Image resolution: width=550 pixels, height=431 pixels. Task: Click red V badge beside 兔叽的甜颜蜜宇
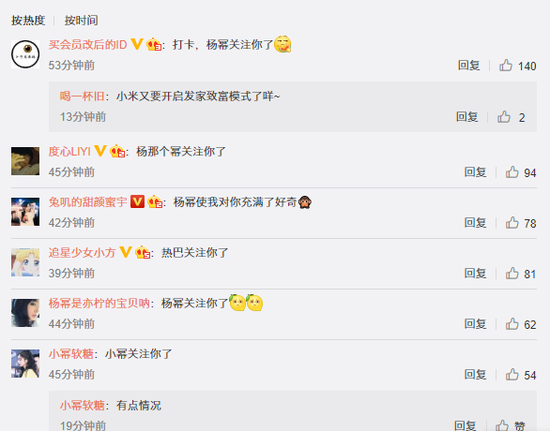point(137,202)
